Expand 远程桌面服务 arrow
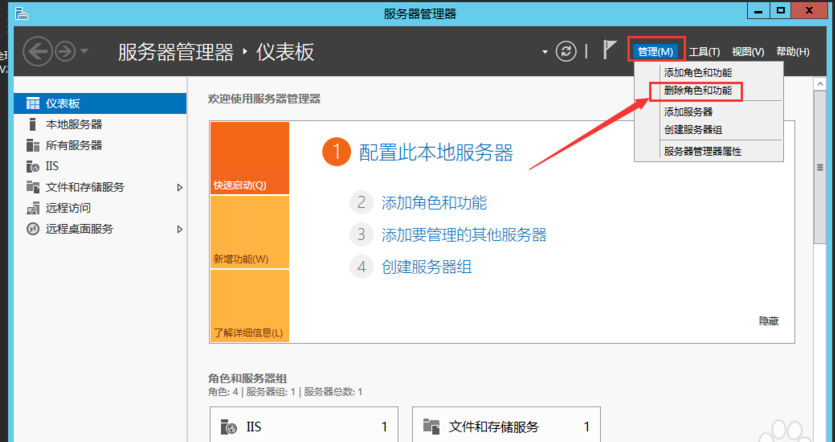Viewport: 835px width, 442px height. [x=179, y=230]
